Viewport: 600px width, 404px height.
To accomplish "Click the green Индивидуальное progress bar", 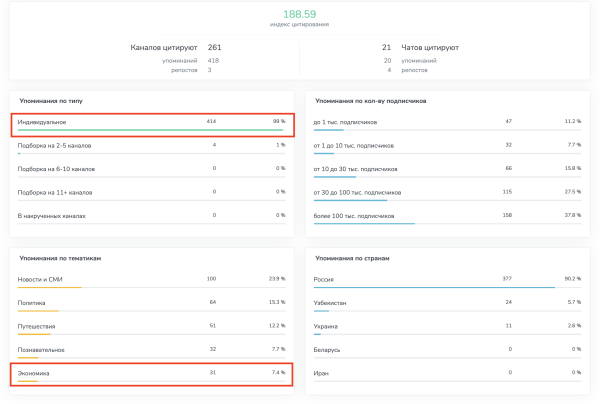I will click(x=150, y=131).
